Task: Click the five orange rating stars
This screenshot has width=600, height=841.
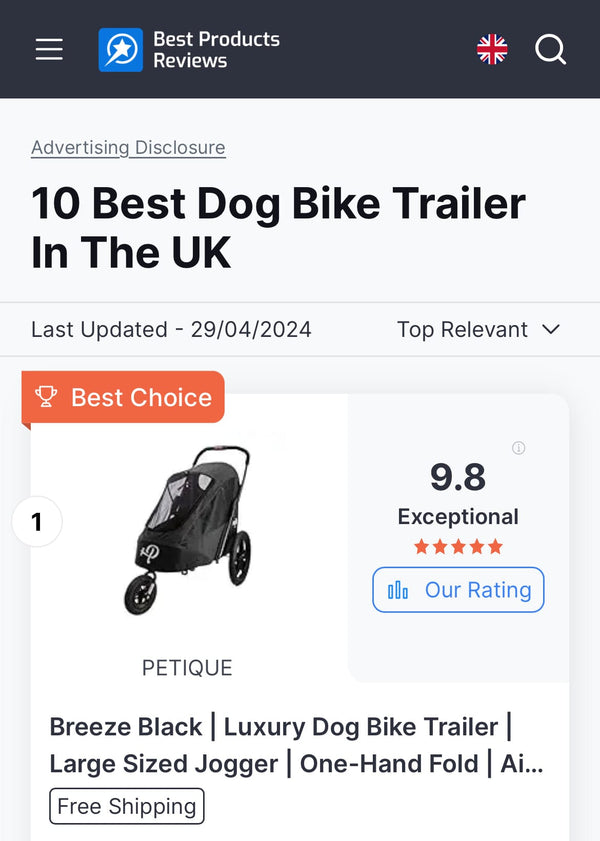Action: point(458,547)
